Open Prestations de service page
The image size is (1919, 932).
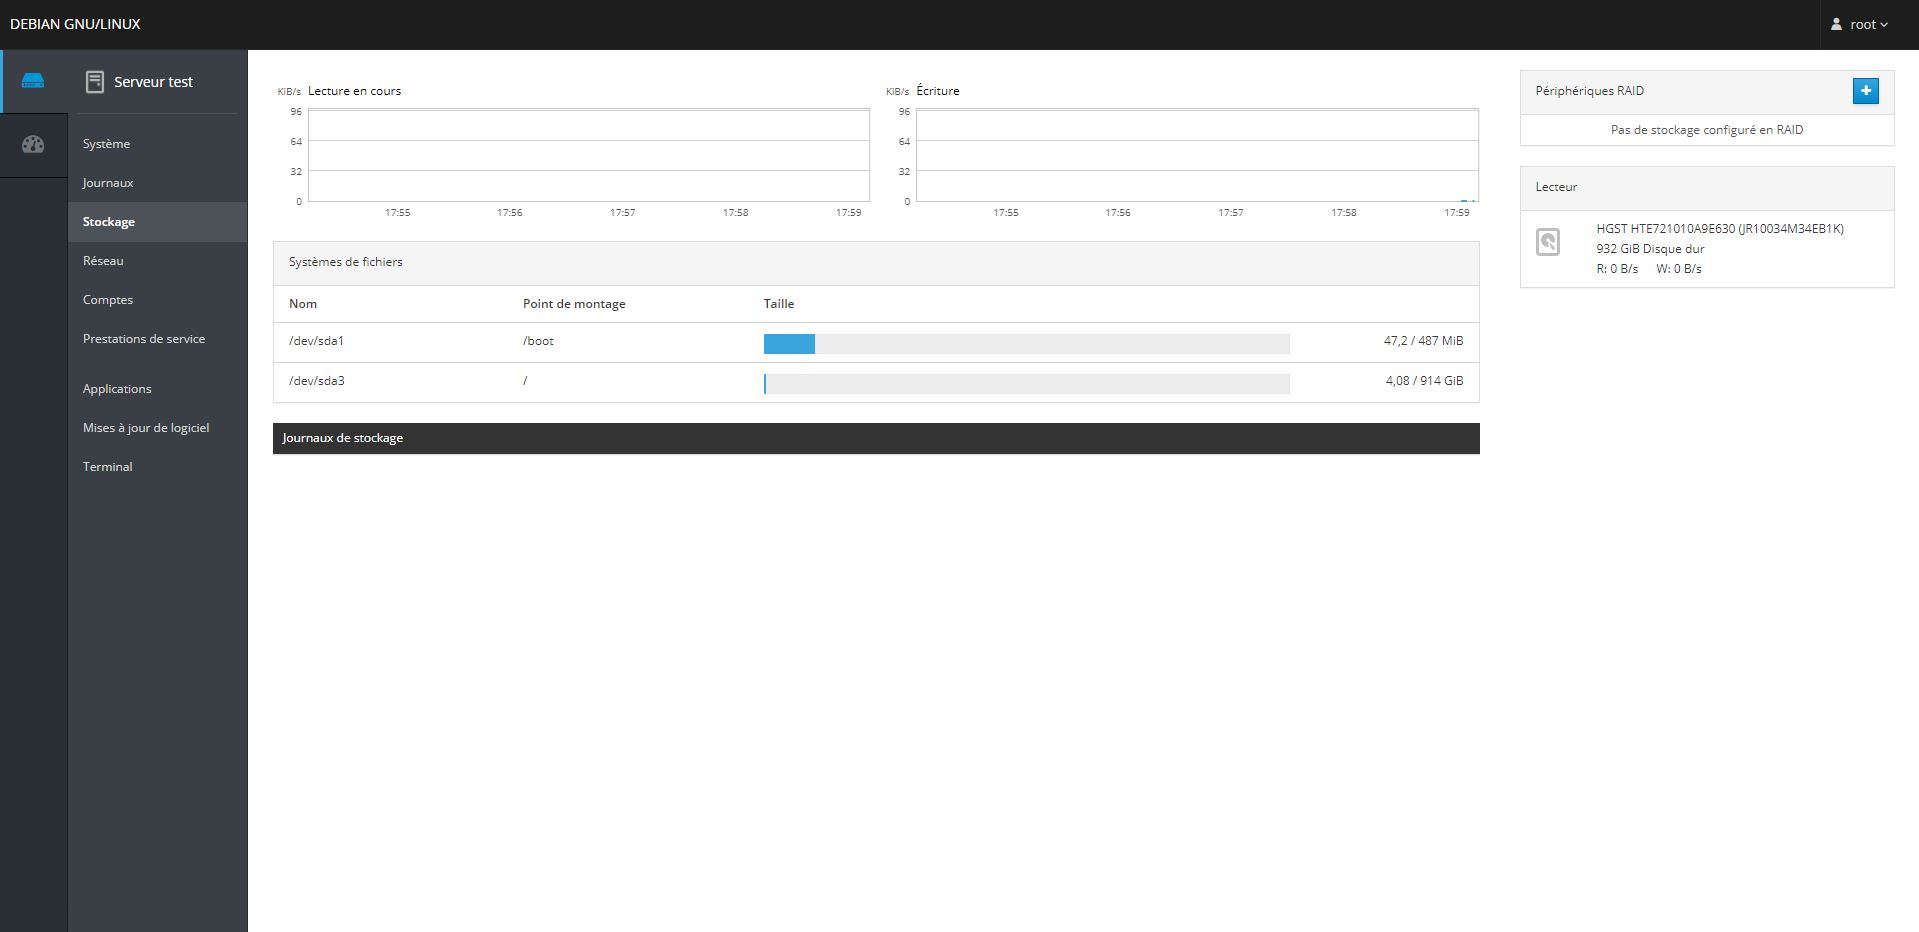click(x=144, y=339)
